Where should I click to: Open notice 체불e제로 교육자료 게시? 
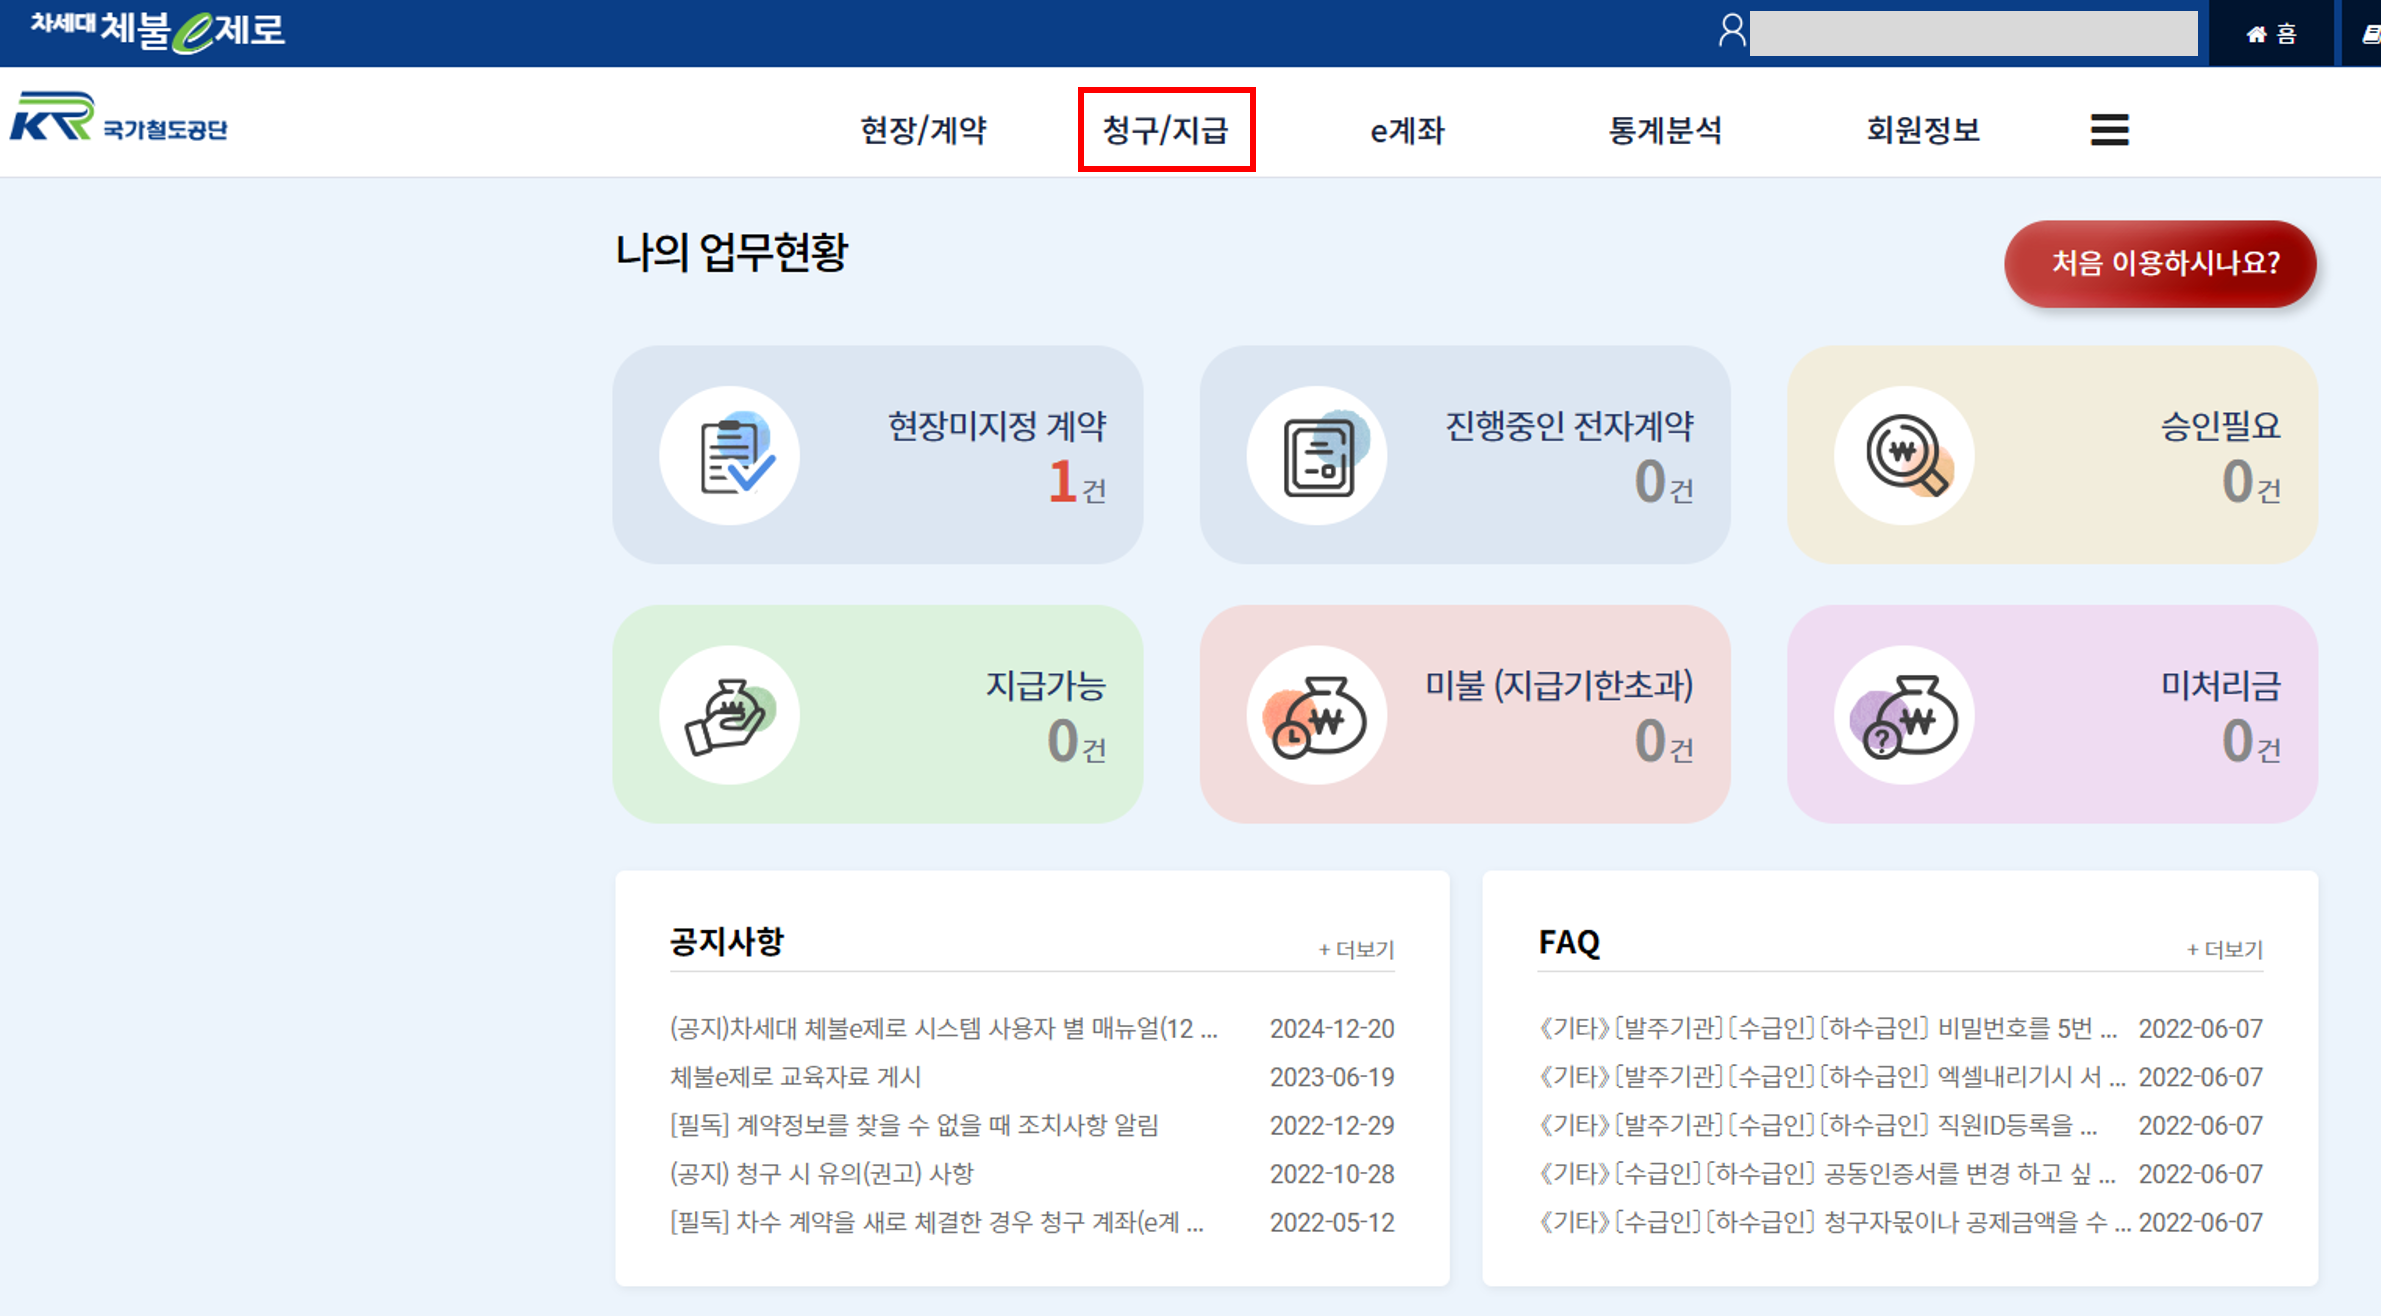[795, 1077]
